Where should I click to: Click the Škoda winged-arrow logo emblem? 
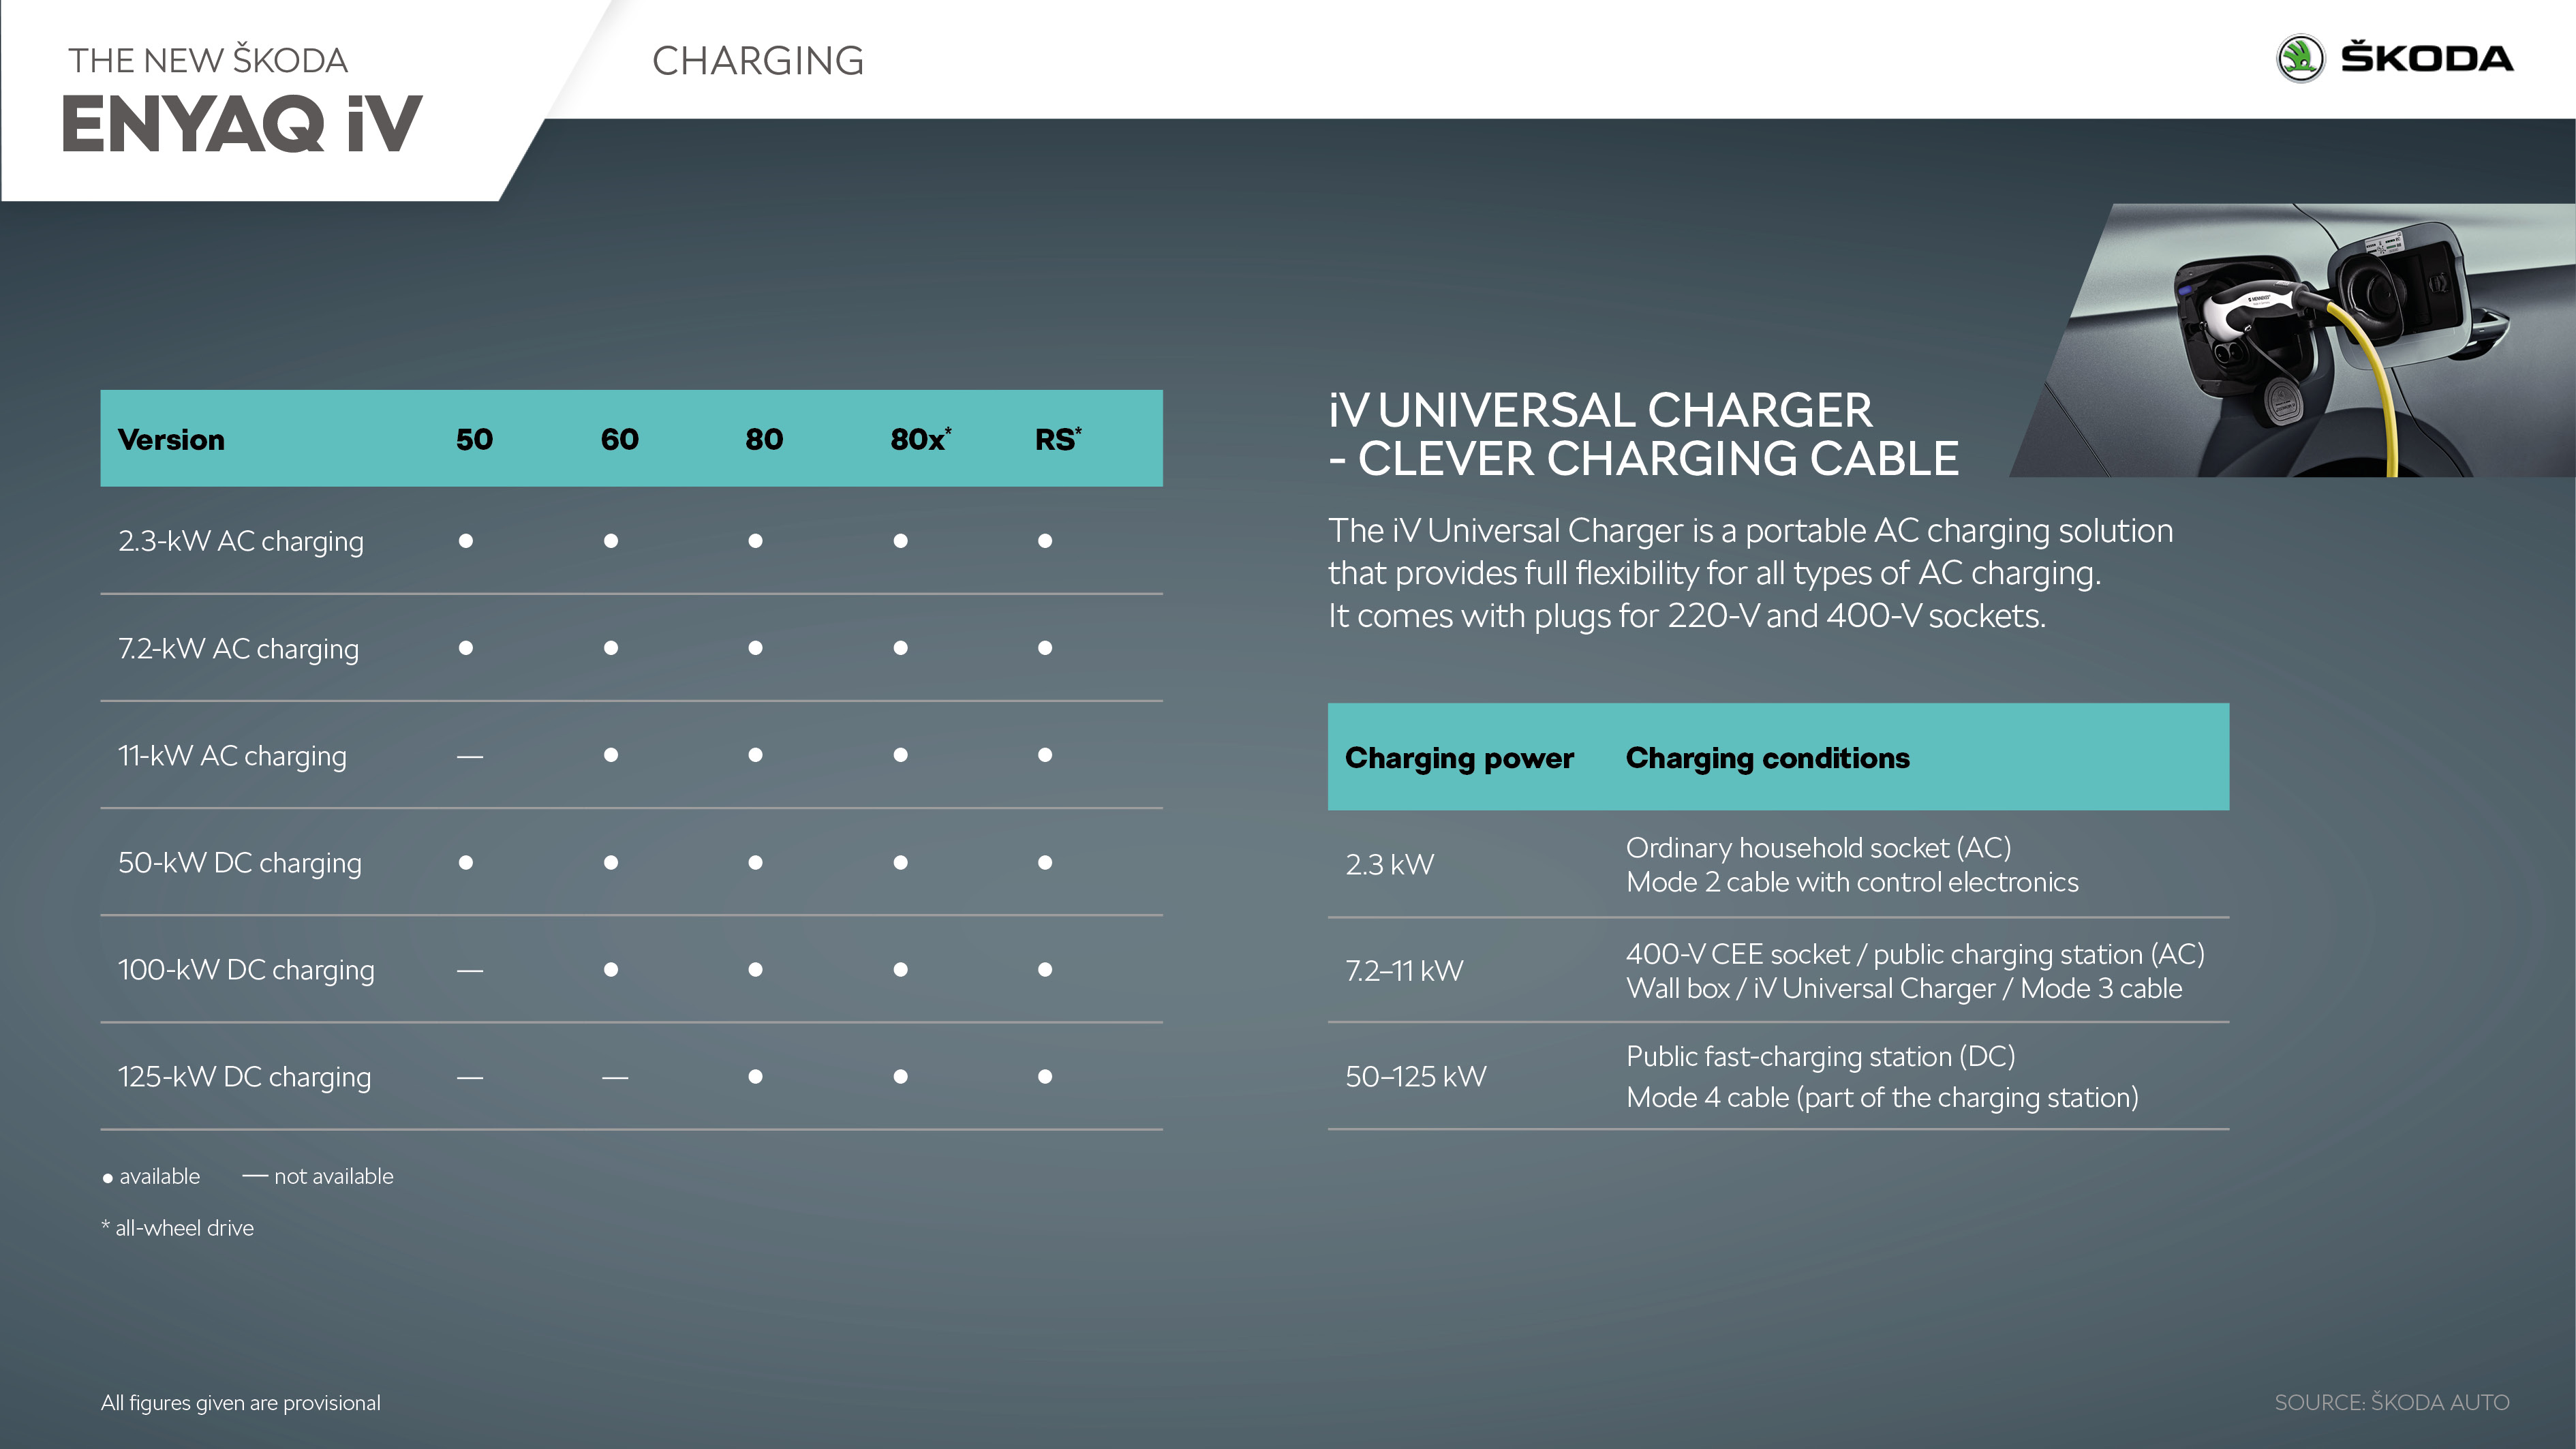(x=2300, y=59)
